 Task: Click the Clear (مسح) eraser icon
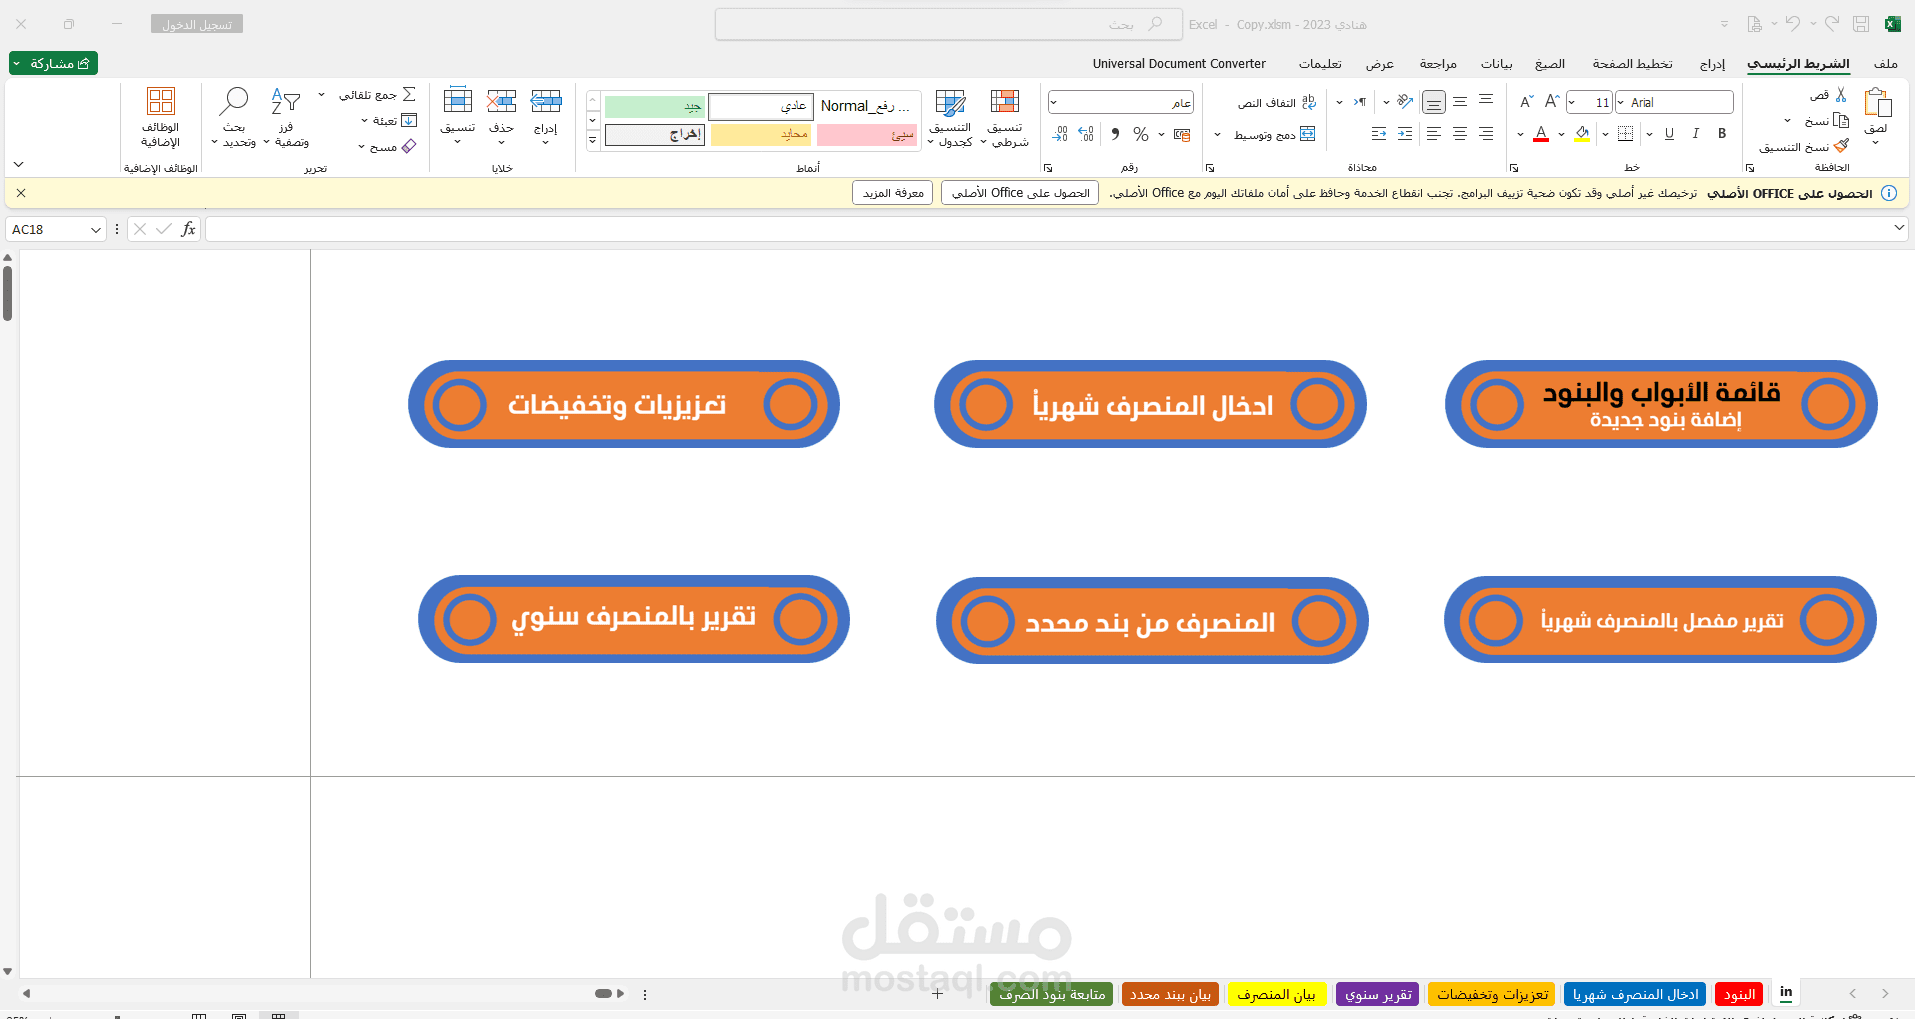pos(408,146)
